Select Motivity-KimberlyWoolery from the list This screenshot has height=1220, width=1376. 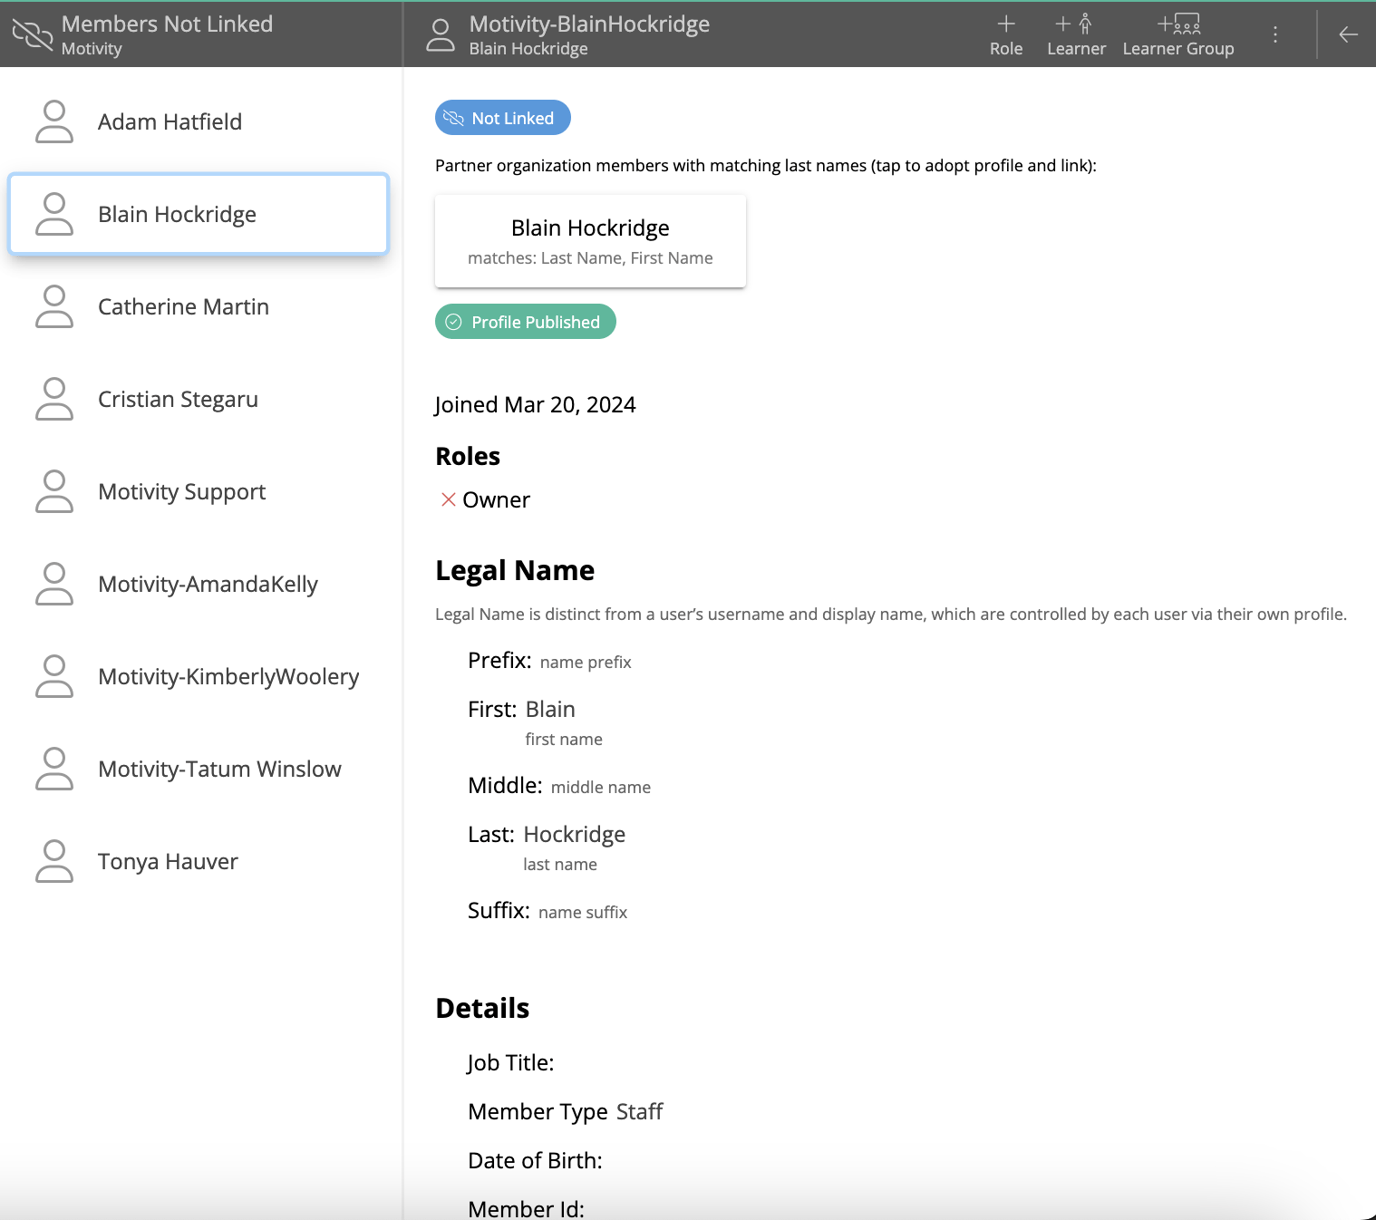(x=228, y=677)
